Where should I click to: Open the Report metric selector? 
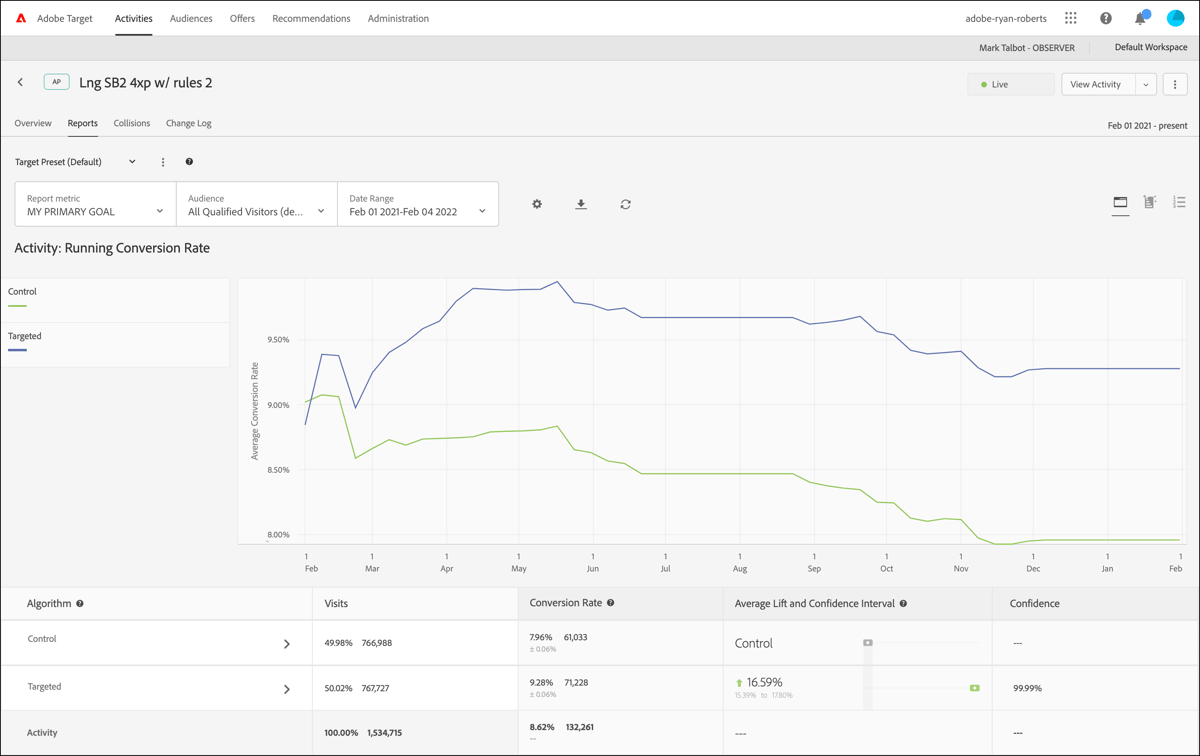[94, 204]
